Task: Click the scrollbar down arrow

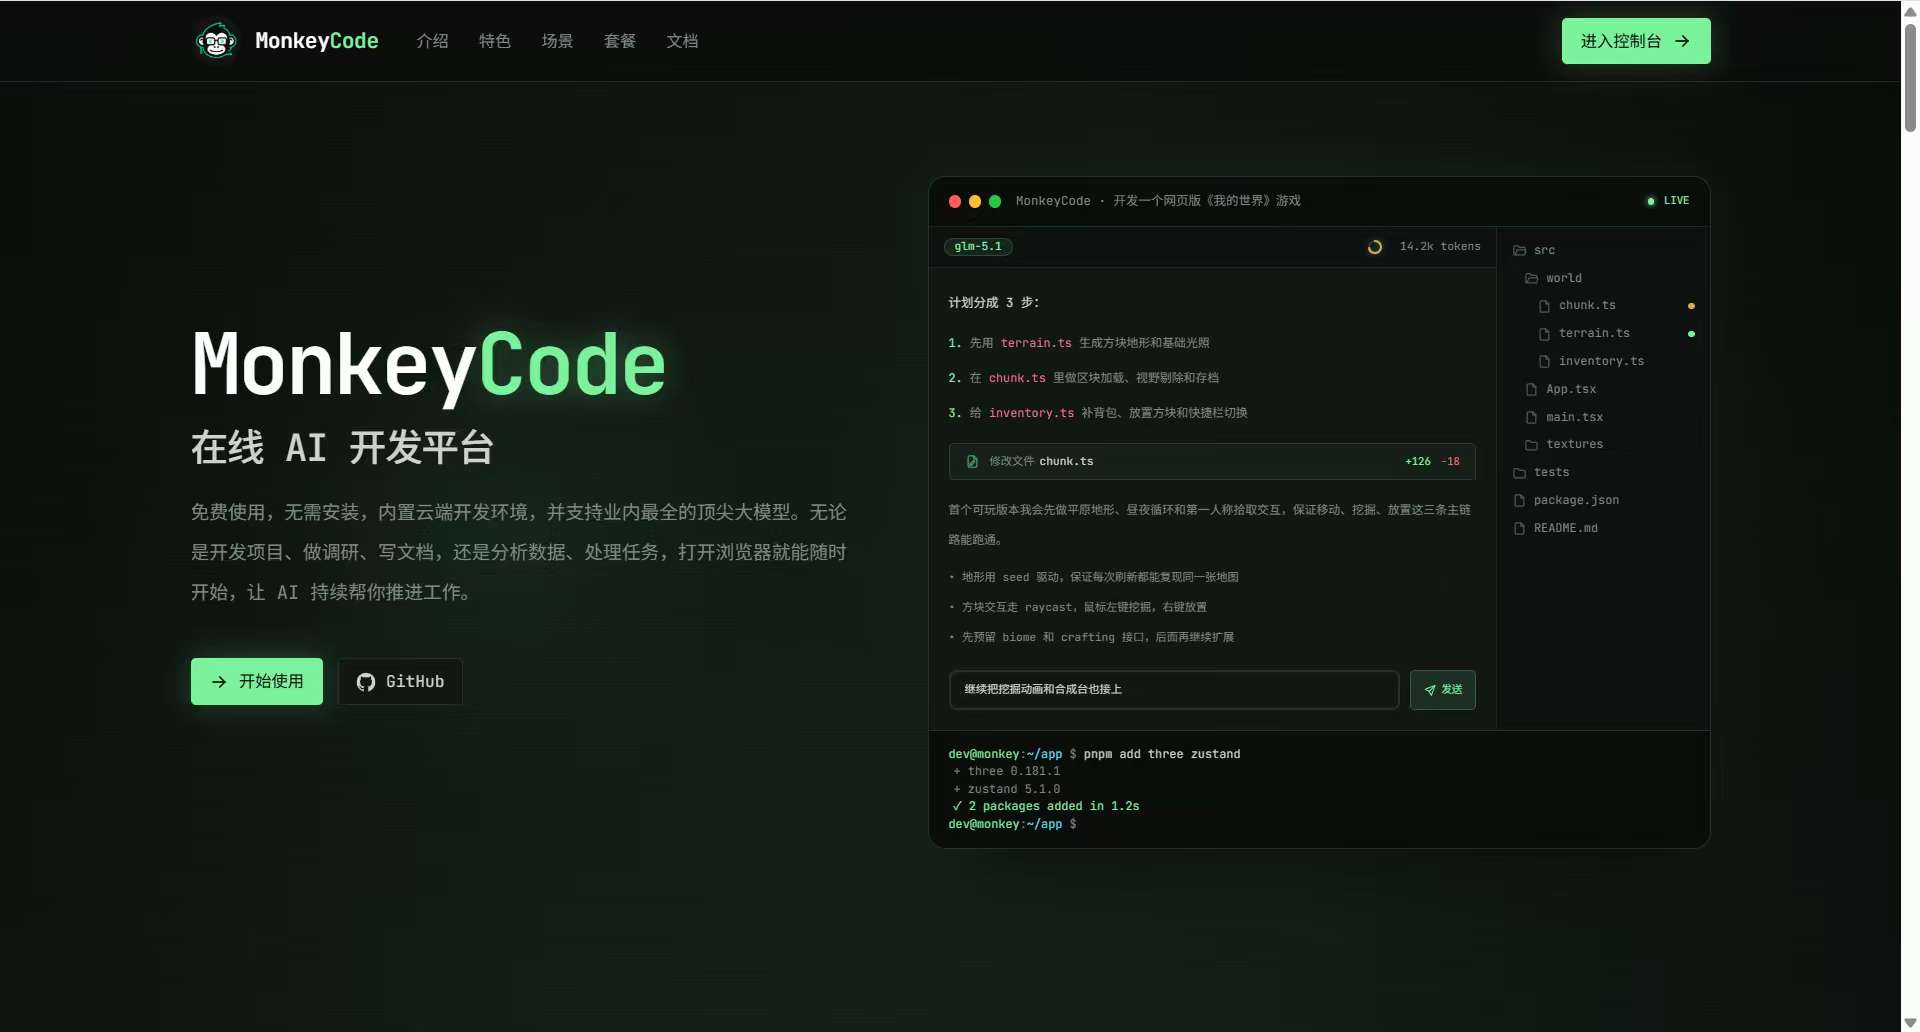Action: pos(1910,1022)
